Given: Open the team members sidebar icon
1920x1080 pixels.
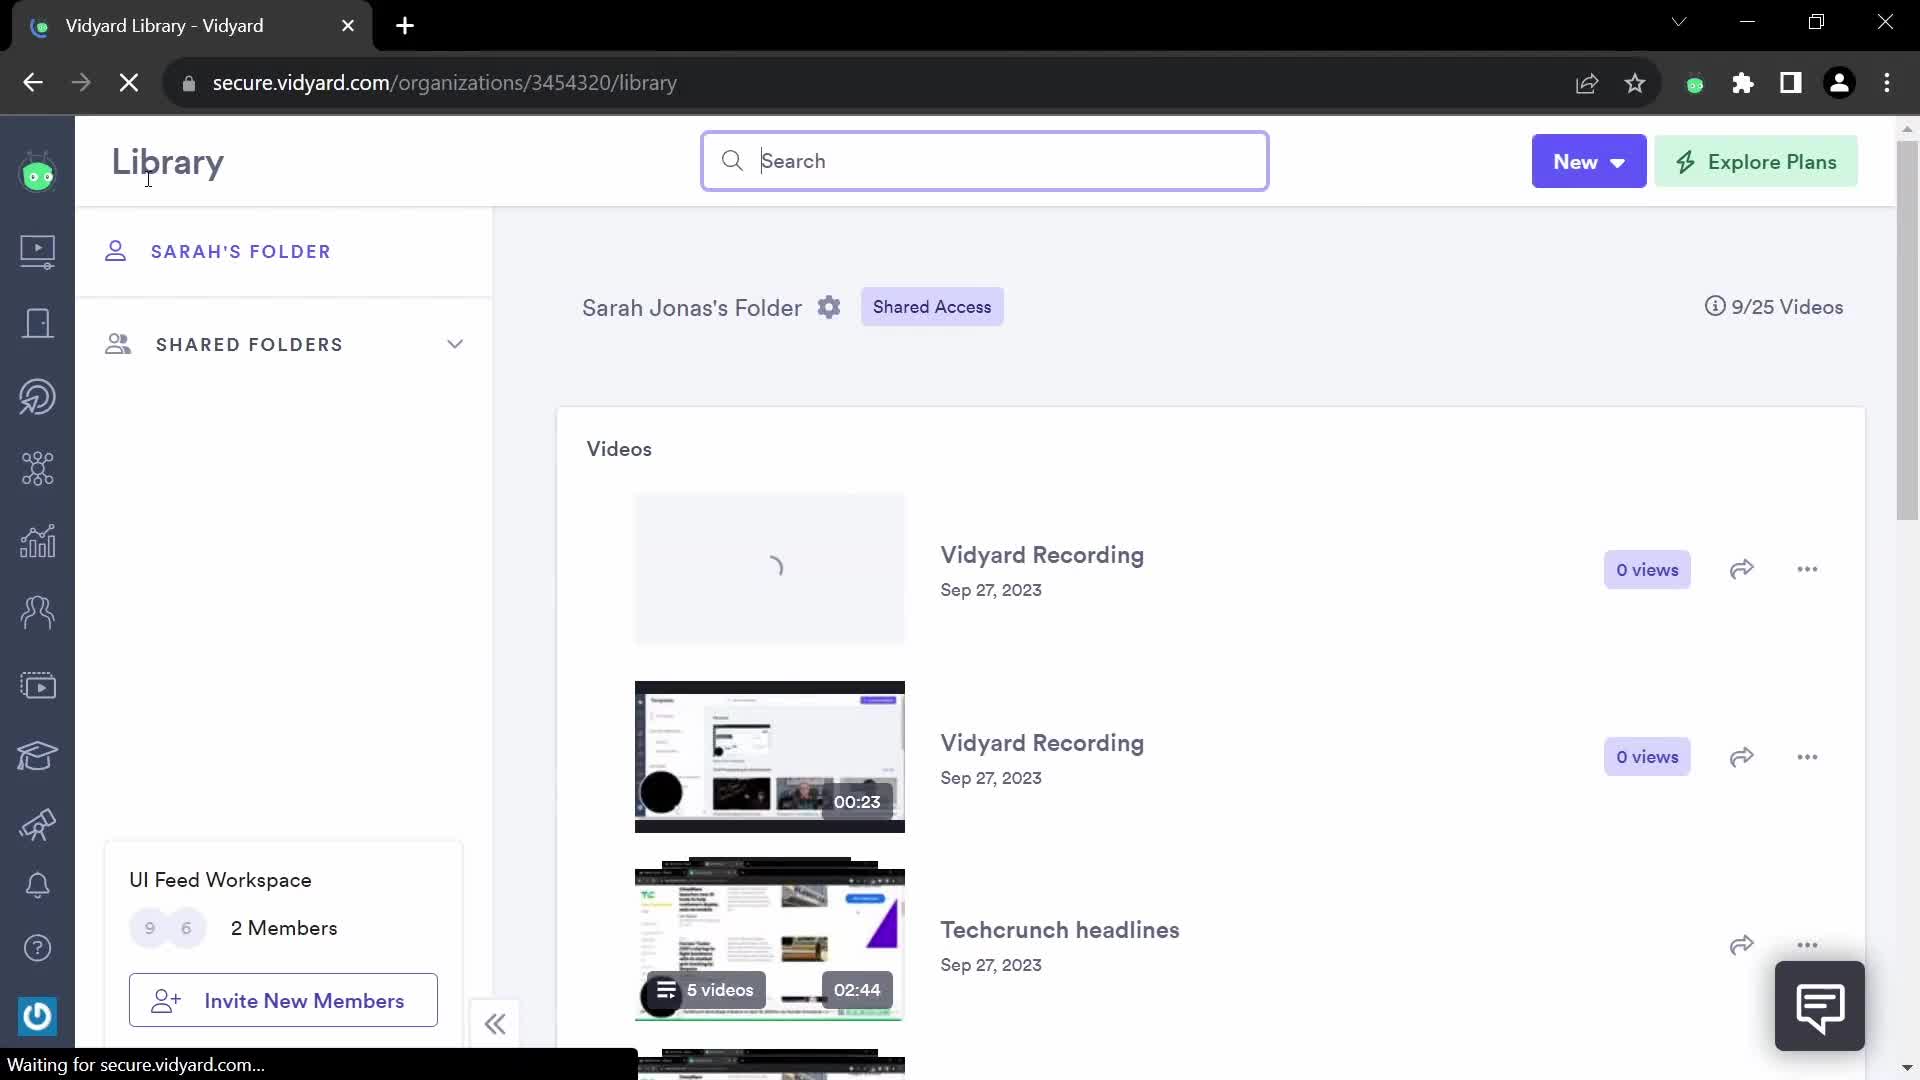Looking at the screenshot, I should click(37, 613).
